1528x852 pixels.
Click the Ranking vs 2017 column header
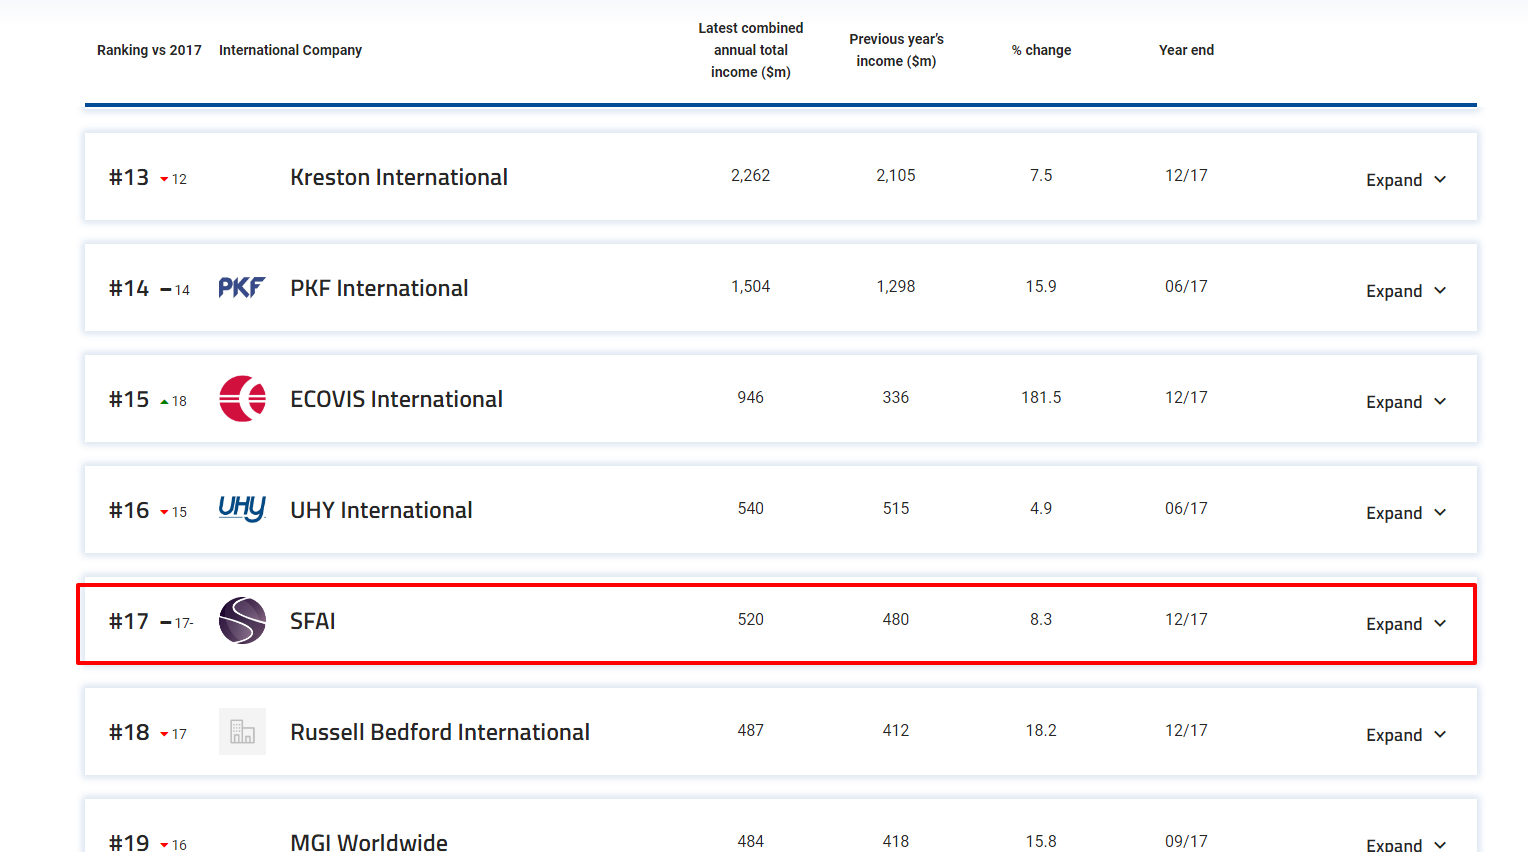point(149,50)
